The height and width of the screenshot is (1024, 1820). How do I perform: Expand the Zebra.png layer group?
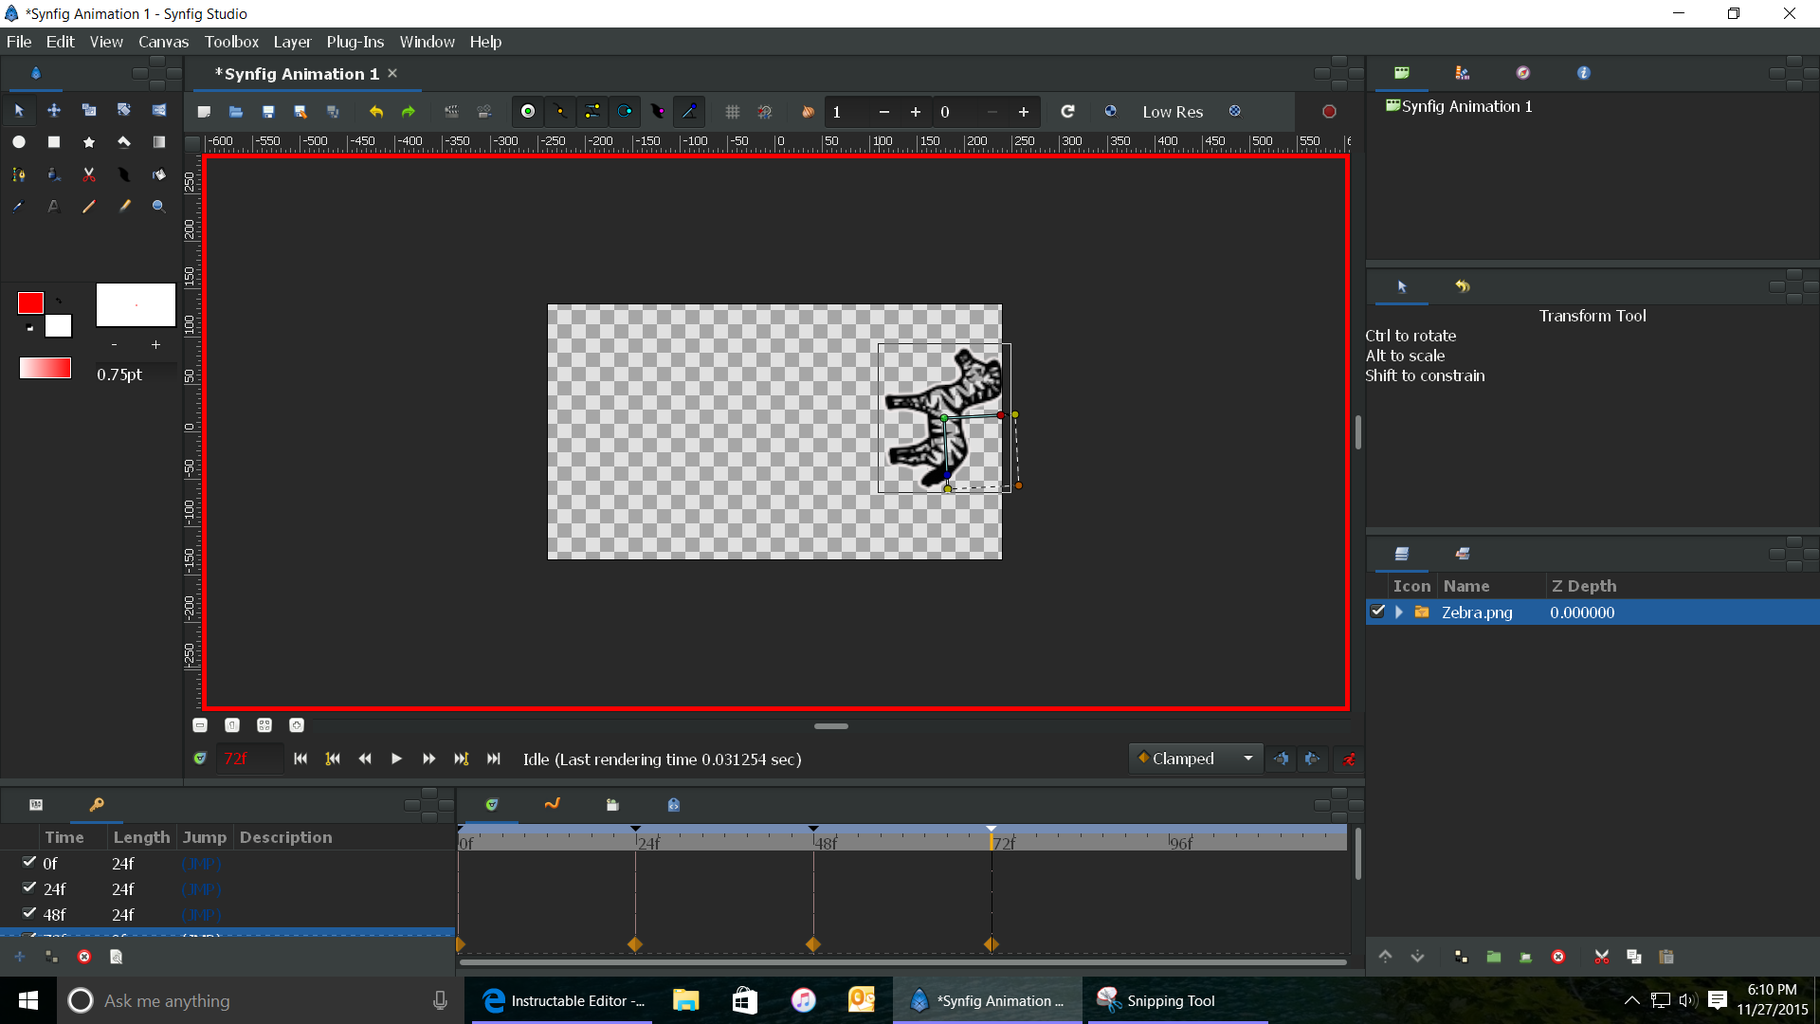tap(1399, 612)
